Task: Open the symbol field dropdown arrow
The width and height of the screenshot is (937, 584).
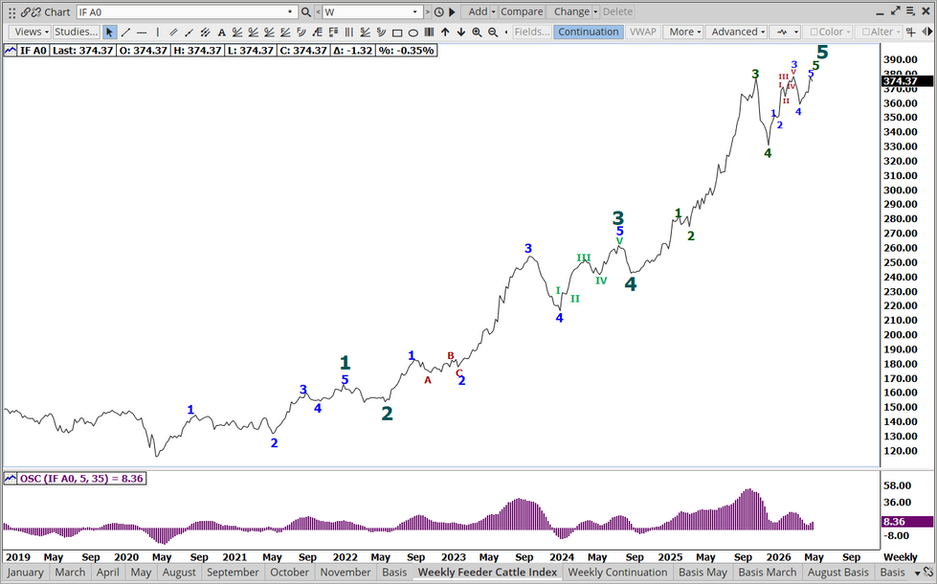Action: pos(290,12)
